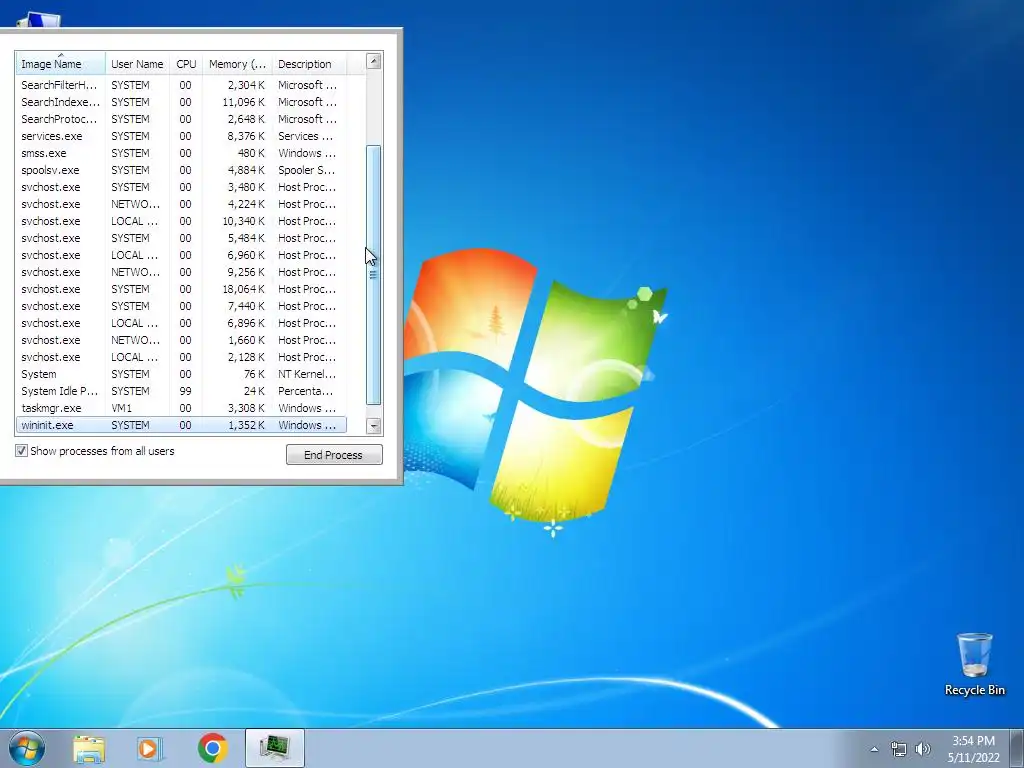Sort by Image Name column header
Image resolution: width=1024 pixels, height=768 pixels.
[x=60, y=63]
